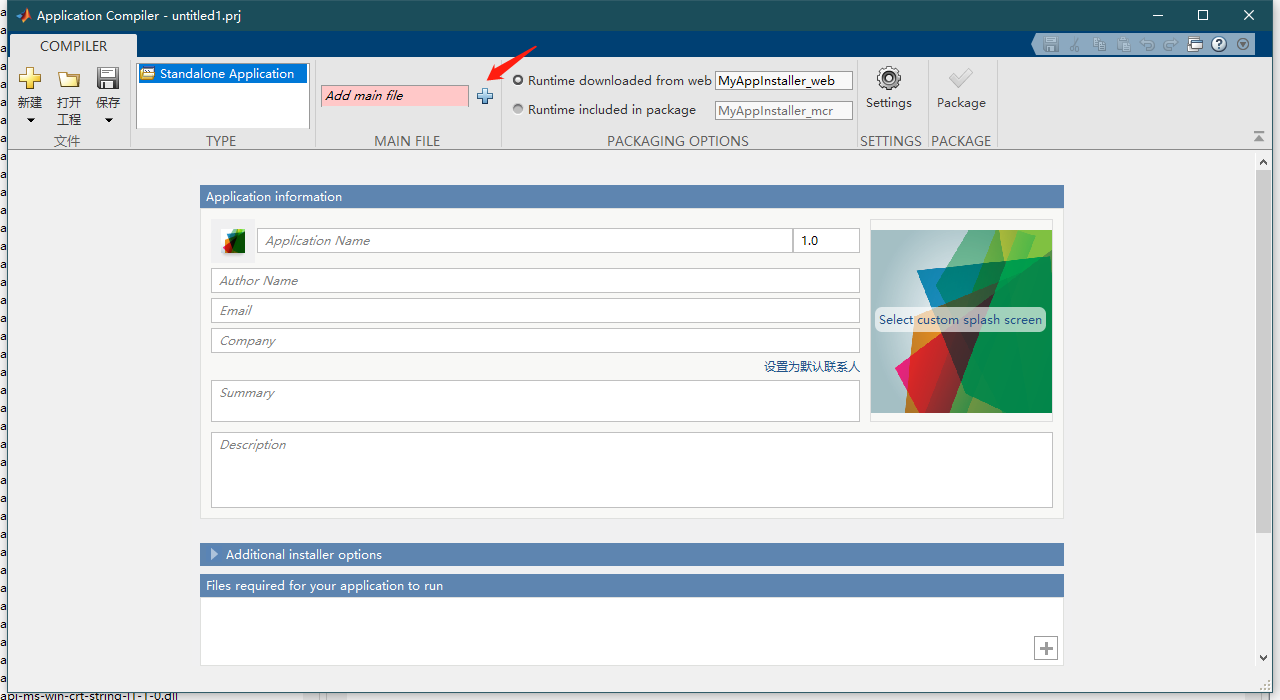Click the plus icon to add main file
Viewport: 1280px width, 700px height.
[x=485, y=95]
